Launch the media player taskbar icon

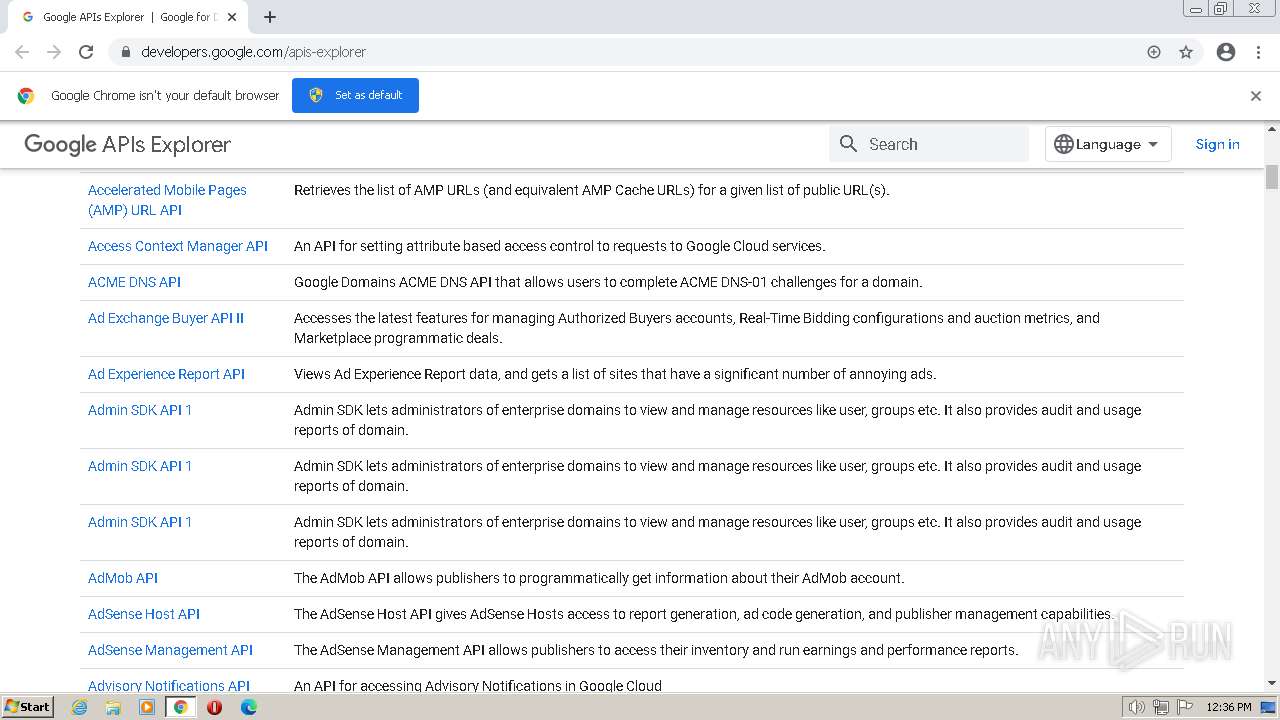(x=147, y=707)
